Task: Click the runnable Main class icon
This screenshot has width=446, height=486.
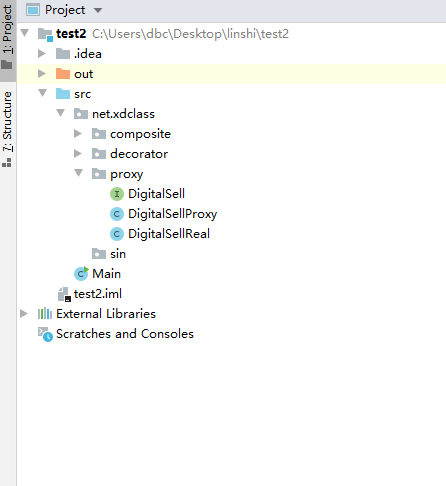Action: point(81,274)
